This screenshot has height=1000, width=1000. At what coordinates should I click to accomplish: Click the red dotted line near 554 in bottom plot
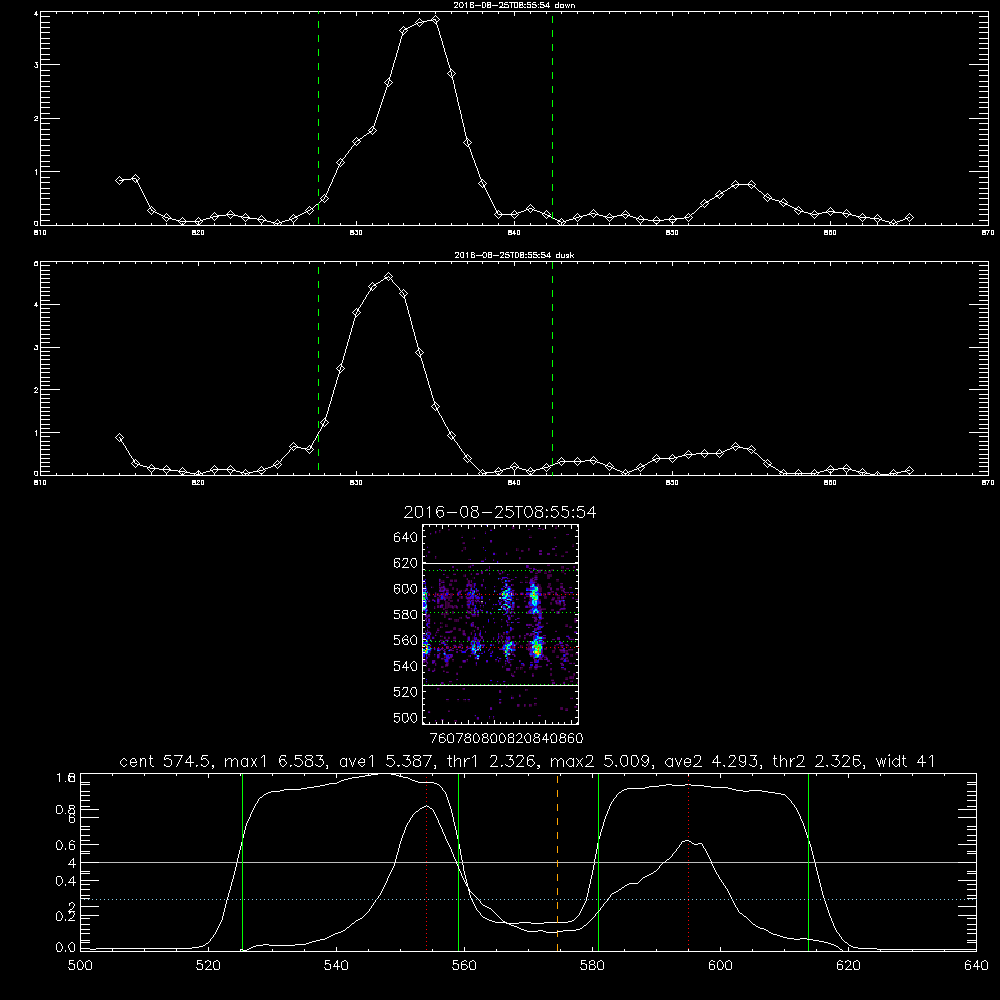[427, 863]
